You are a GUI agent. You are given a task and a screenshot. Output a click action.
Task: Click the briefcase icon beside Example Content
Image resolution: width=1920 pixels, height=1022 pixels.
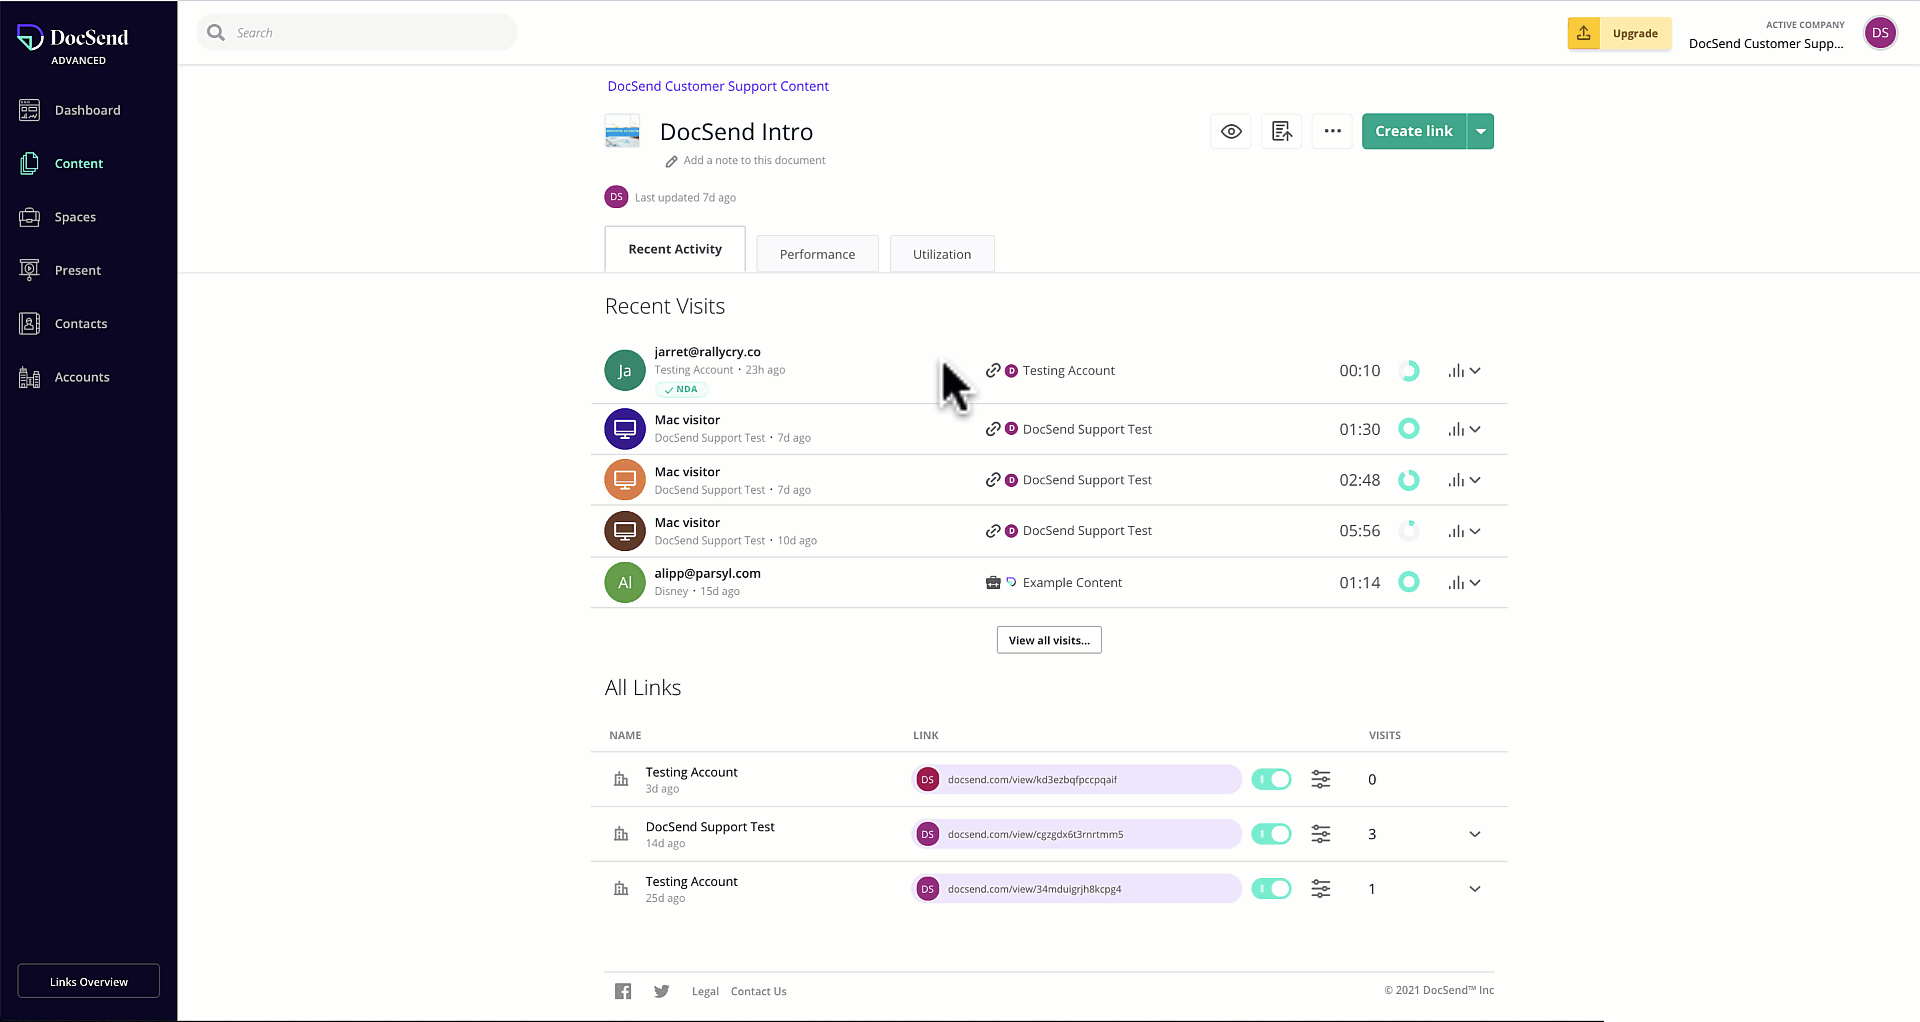pos(993,583)
